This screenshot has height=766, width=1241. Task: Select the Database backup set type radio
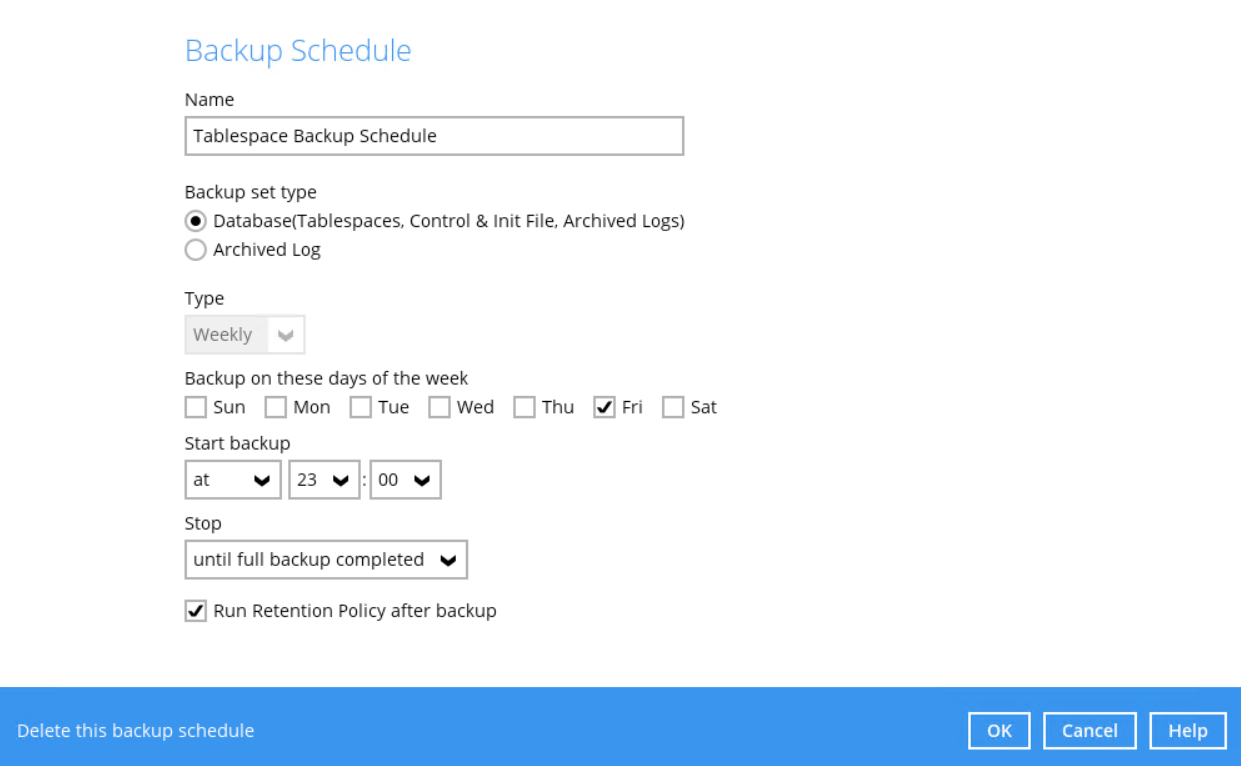tap(196, 221)
